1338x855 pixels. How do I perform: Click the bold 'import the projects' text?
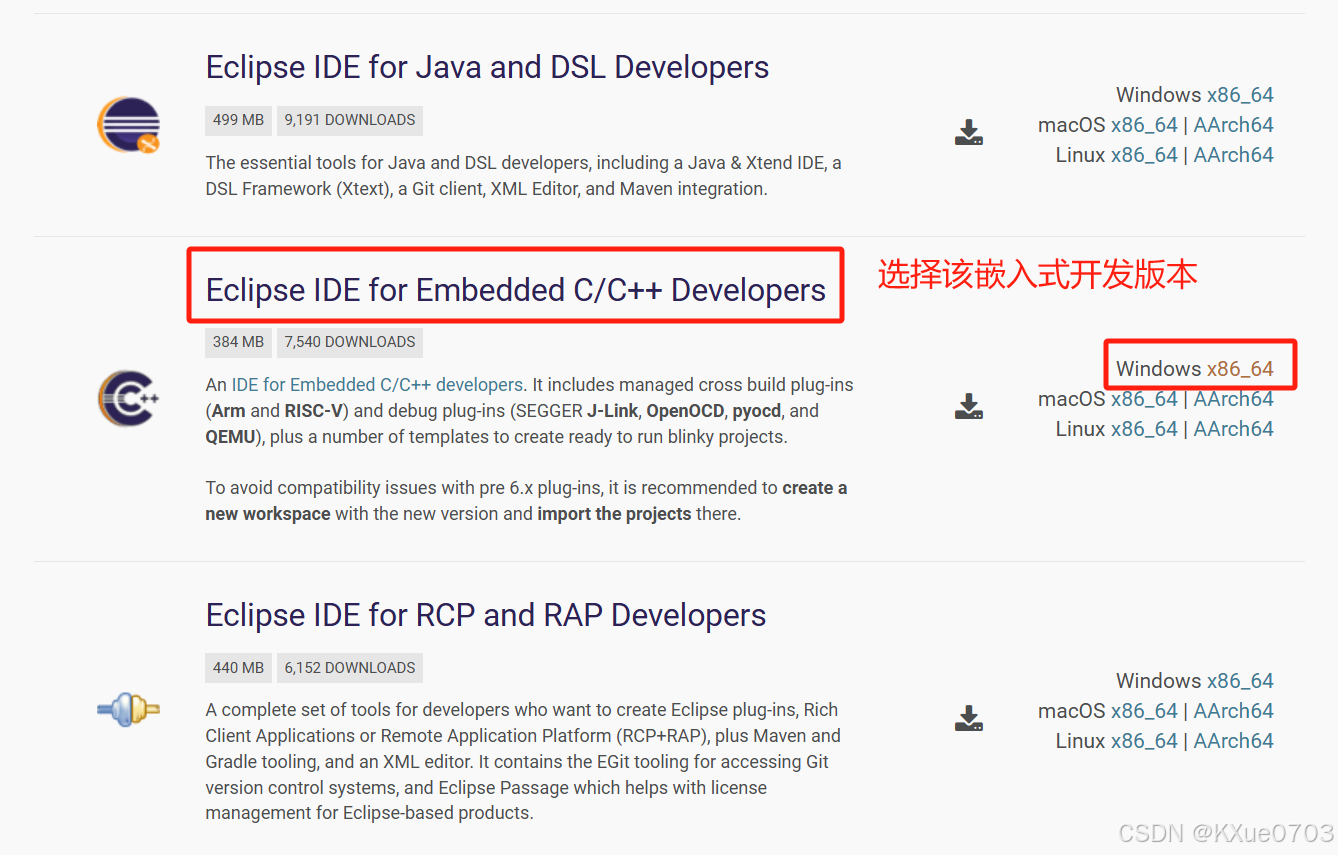tap(614, 514)
